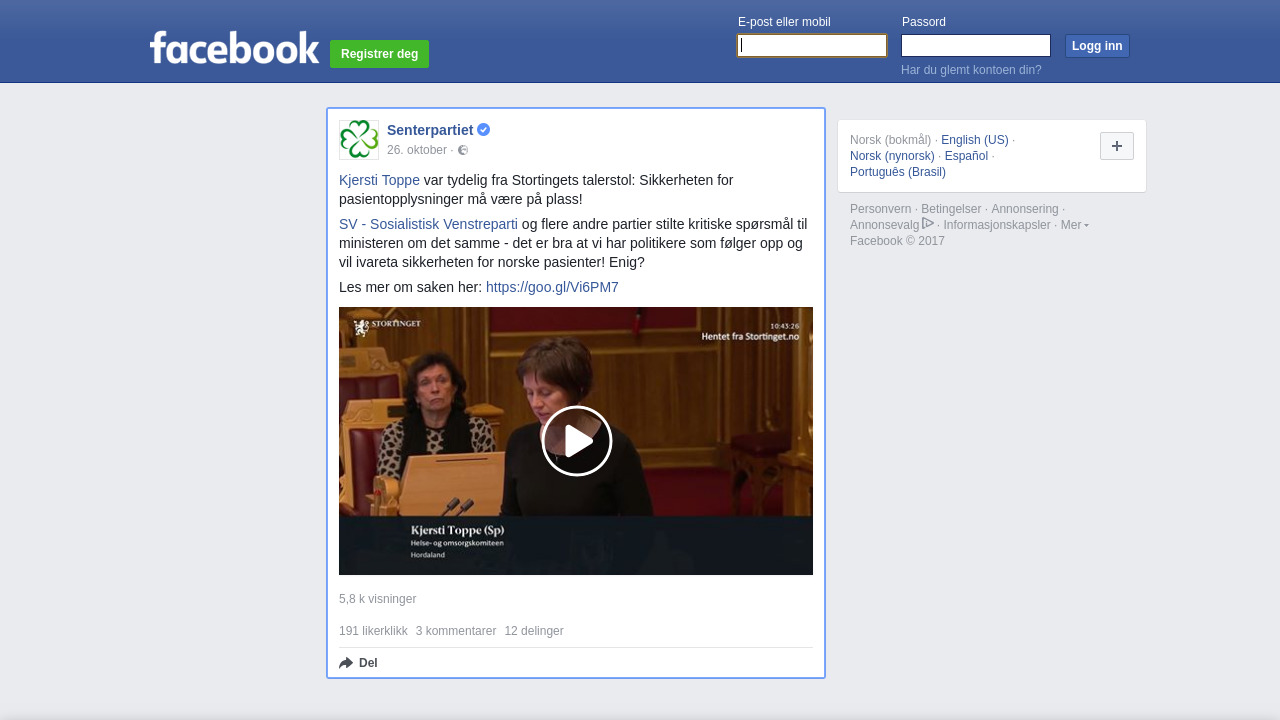Click the AdChoices triangle icon
The height and width of the screenshot is (720, 1280).
click(928, 223)
